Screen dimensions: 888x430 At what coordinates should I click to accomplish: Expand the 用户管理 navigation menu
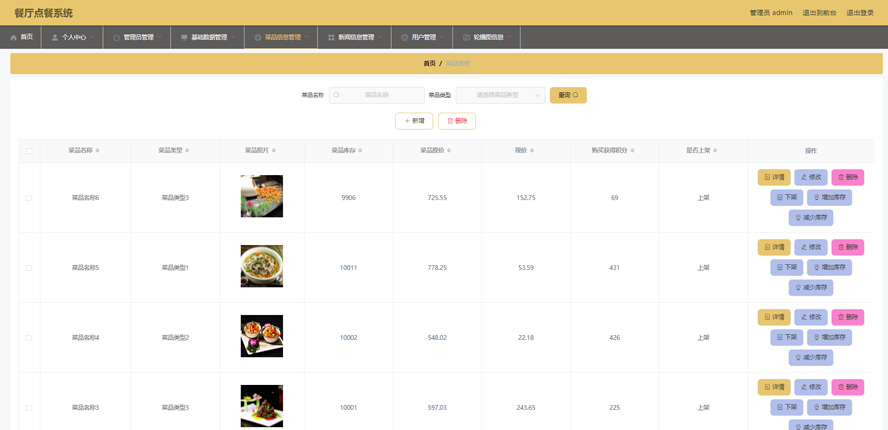[x=424, y=37]
